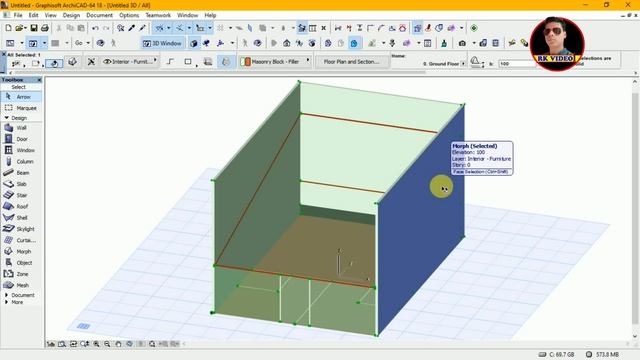This screenshot has width=640, height=360.
Task: Toggle the highlighted blue 3D view mode icon
Action: click(354, 43)
